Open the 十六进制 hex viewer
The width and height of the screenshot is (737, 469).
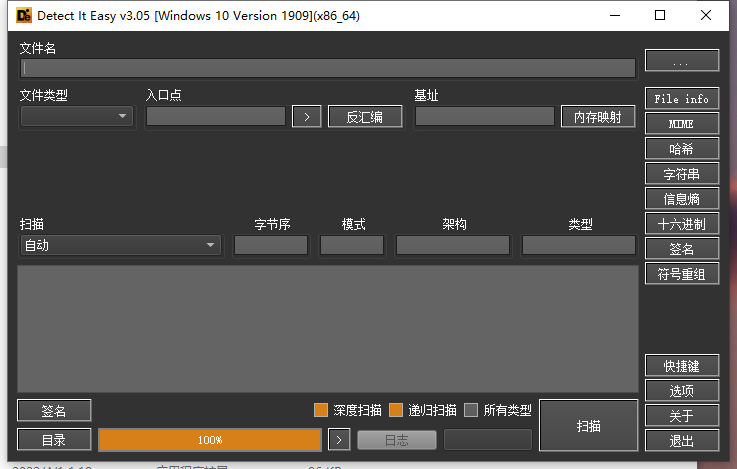pyautogui.click(x=682, y=224)
